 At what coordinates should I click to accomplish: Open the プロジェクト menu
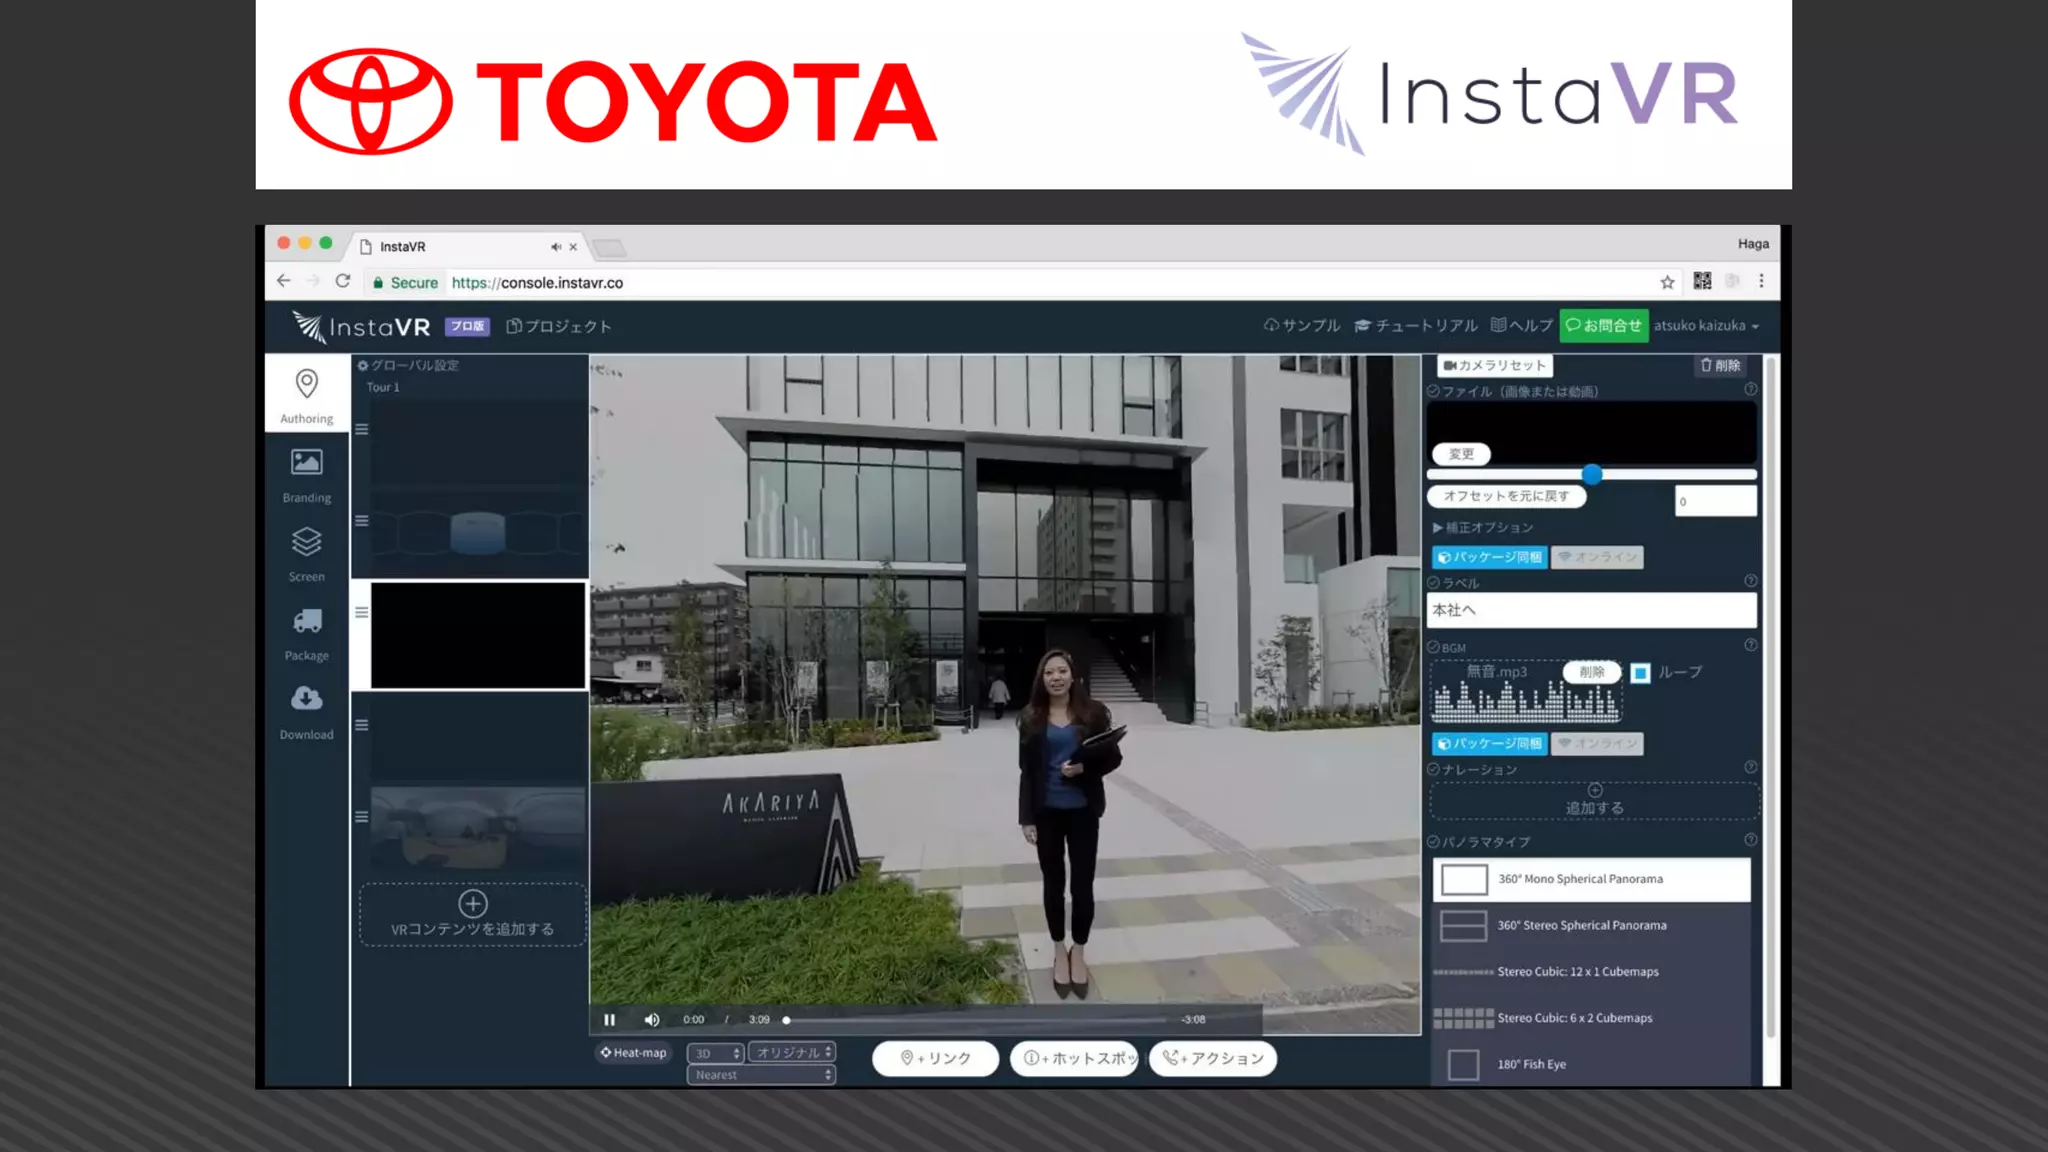[559, 326]
